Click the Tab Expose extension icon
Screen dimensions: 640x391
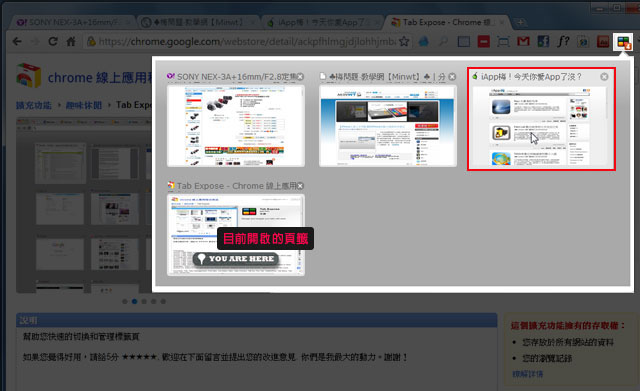pos(623,42)
